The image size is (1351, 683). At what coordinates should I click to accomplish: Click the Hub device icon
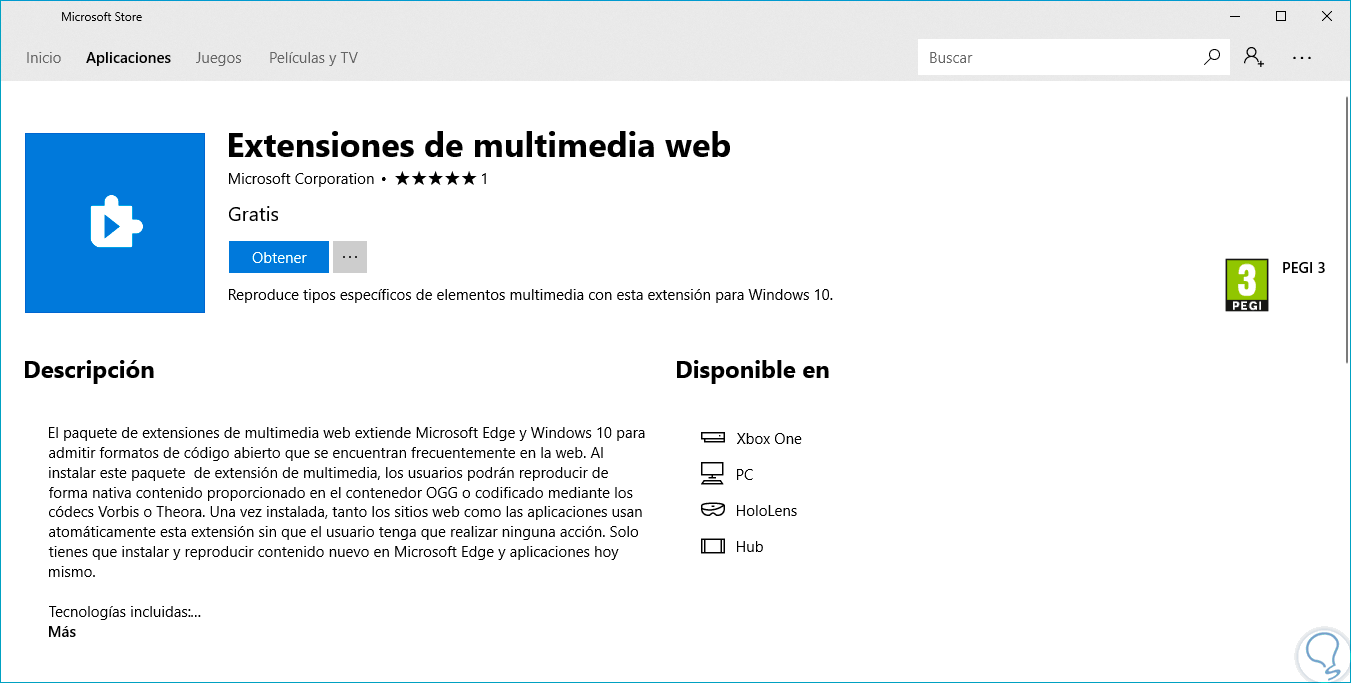click(x=712, y=546)
